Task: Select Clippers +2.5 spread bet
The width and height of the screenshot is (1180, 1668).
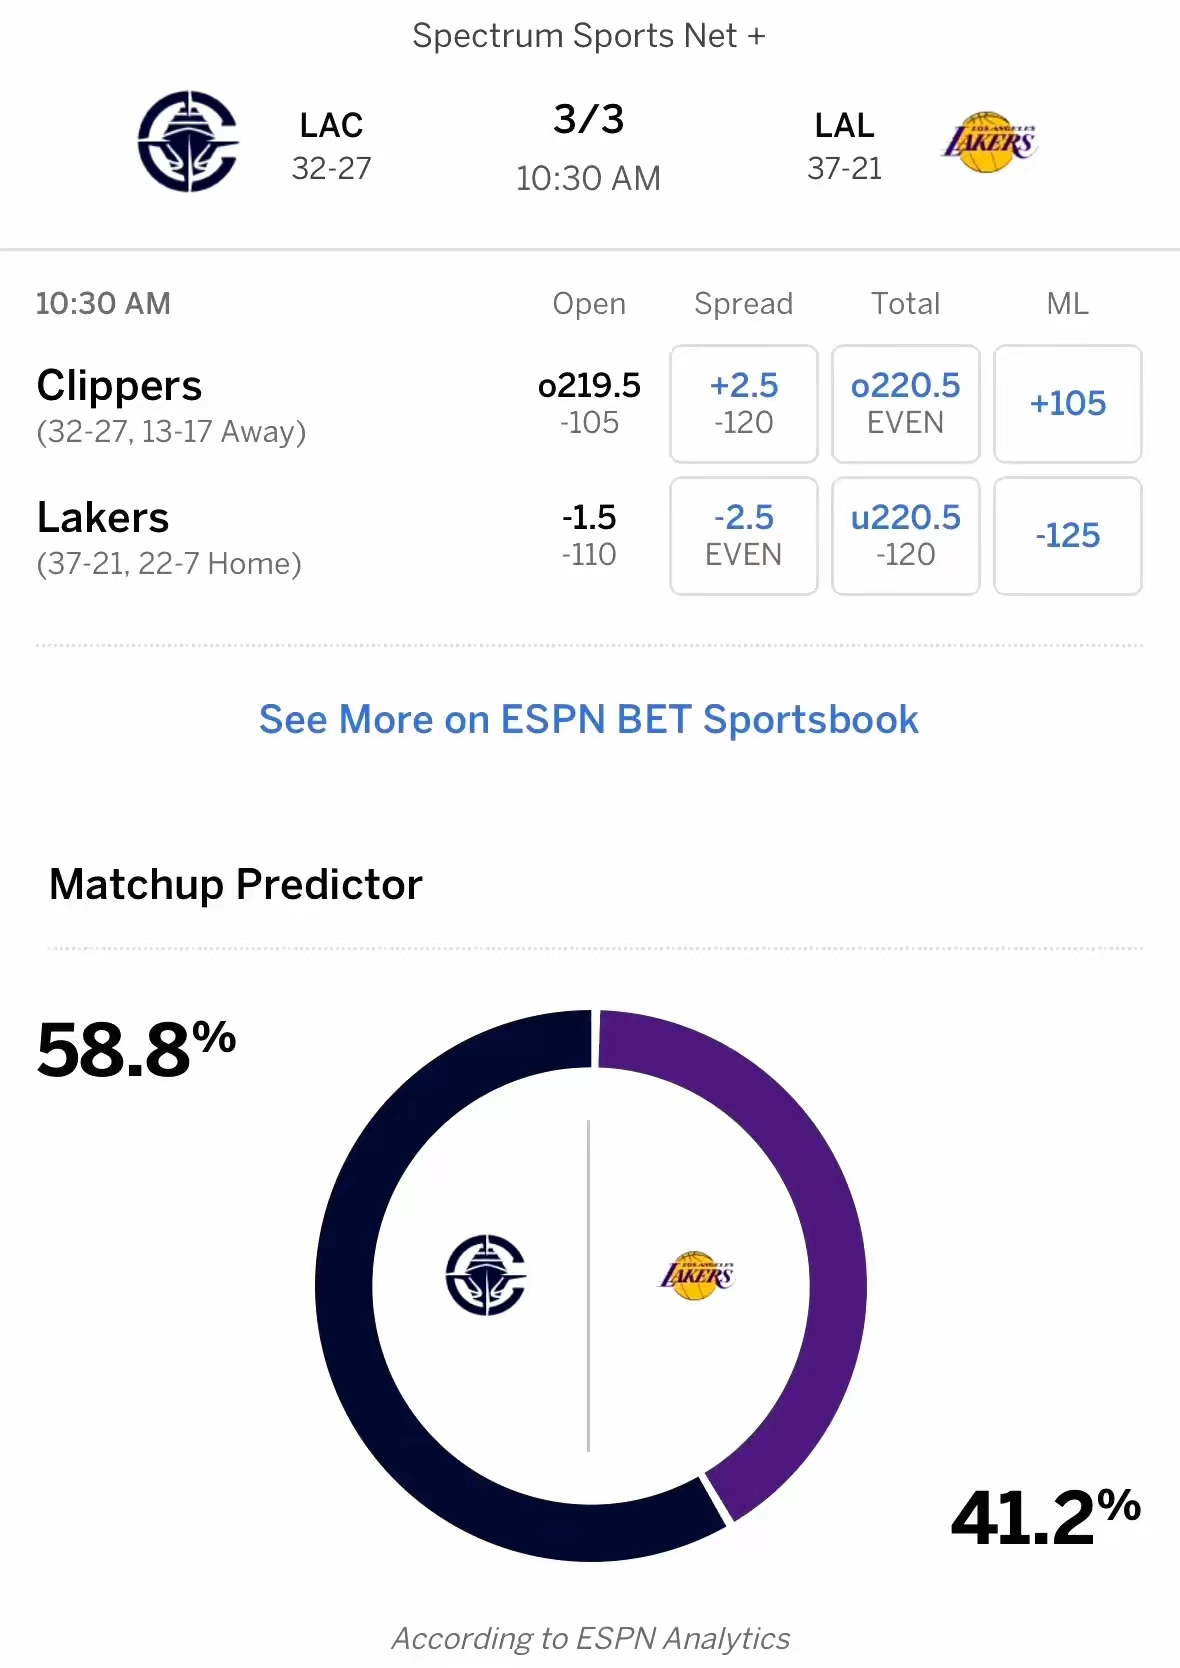Action: tap(744, 404)
